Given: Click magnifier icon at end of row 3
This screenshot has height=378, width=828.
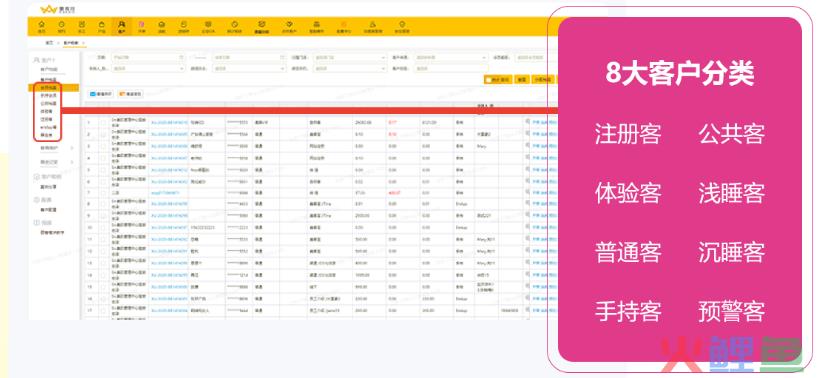Looking at the screenshot, I should coord(527,146).
